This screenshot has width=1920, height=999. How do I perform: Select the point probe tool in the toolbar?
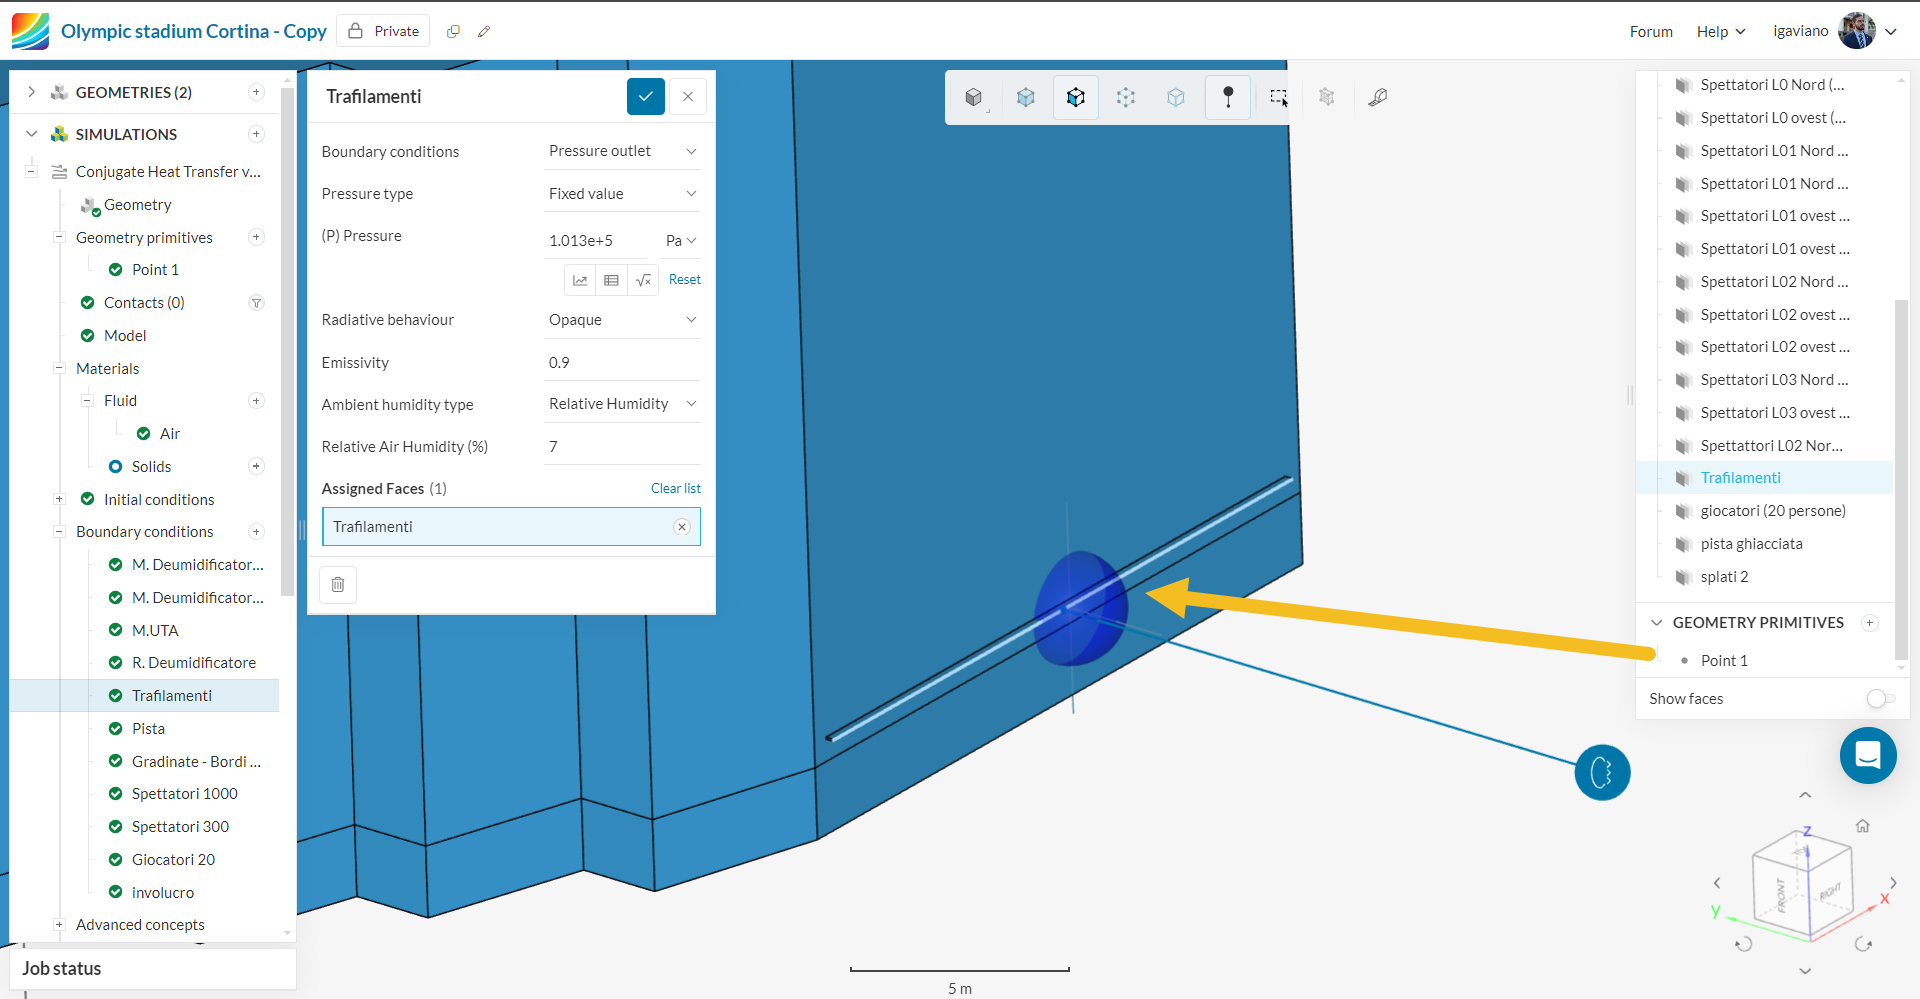click(1228, 97)
